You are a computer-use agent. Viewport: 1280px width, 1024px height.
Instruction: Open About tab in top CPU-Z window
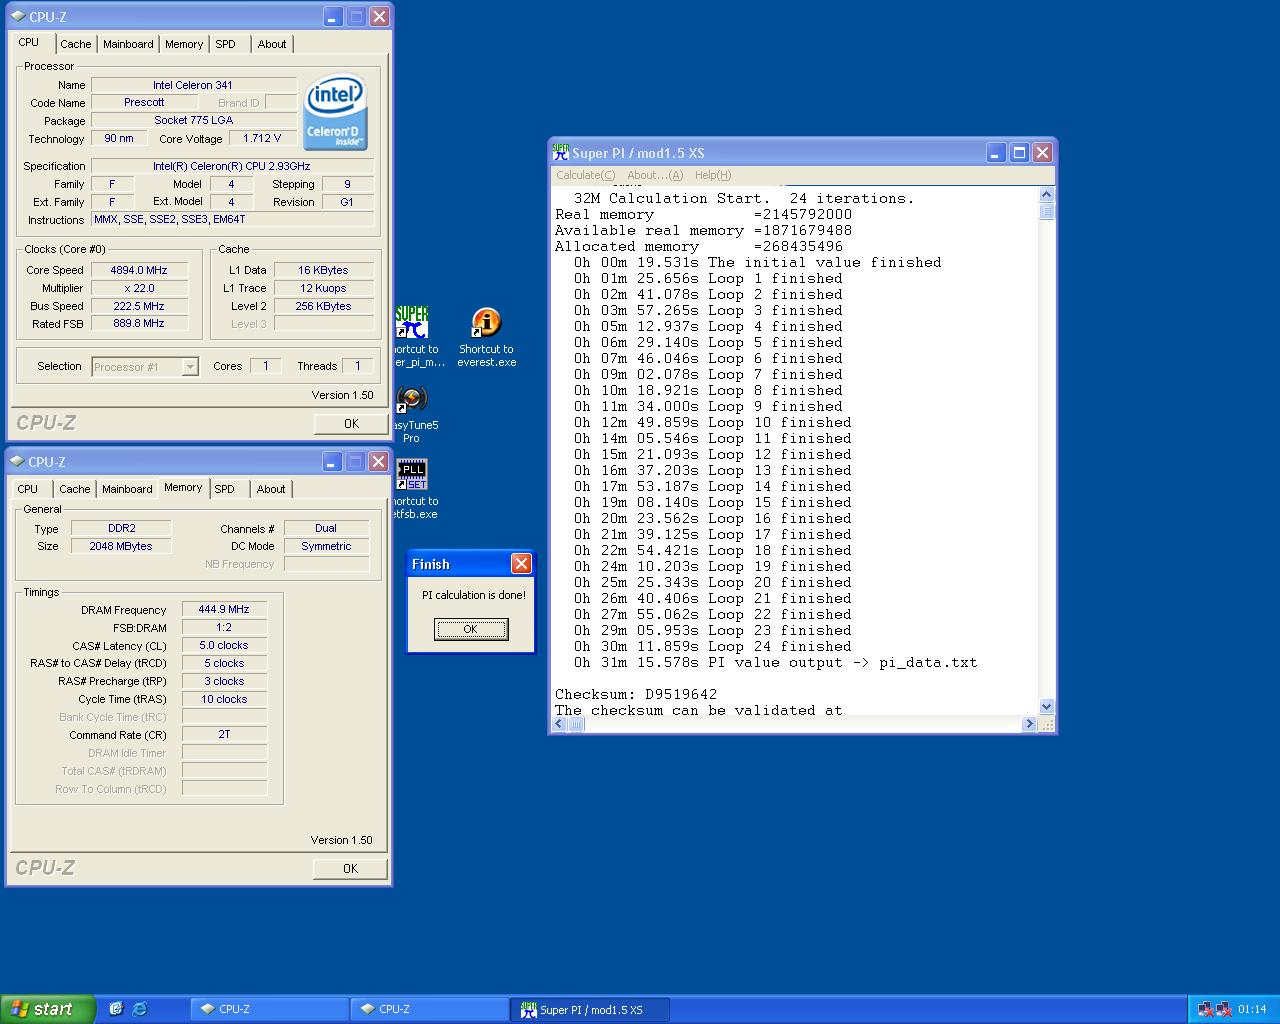coord(272,44)
